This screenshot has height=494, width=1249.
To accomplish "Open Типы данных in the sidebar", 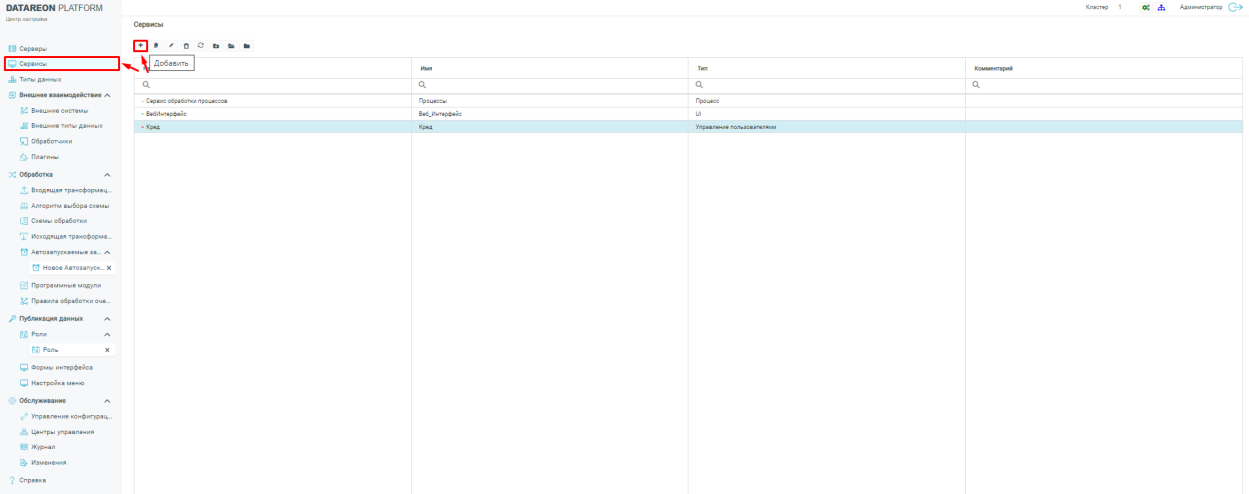I will click(x=40, y=78).
